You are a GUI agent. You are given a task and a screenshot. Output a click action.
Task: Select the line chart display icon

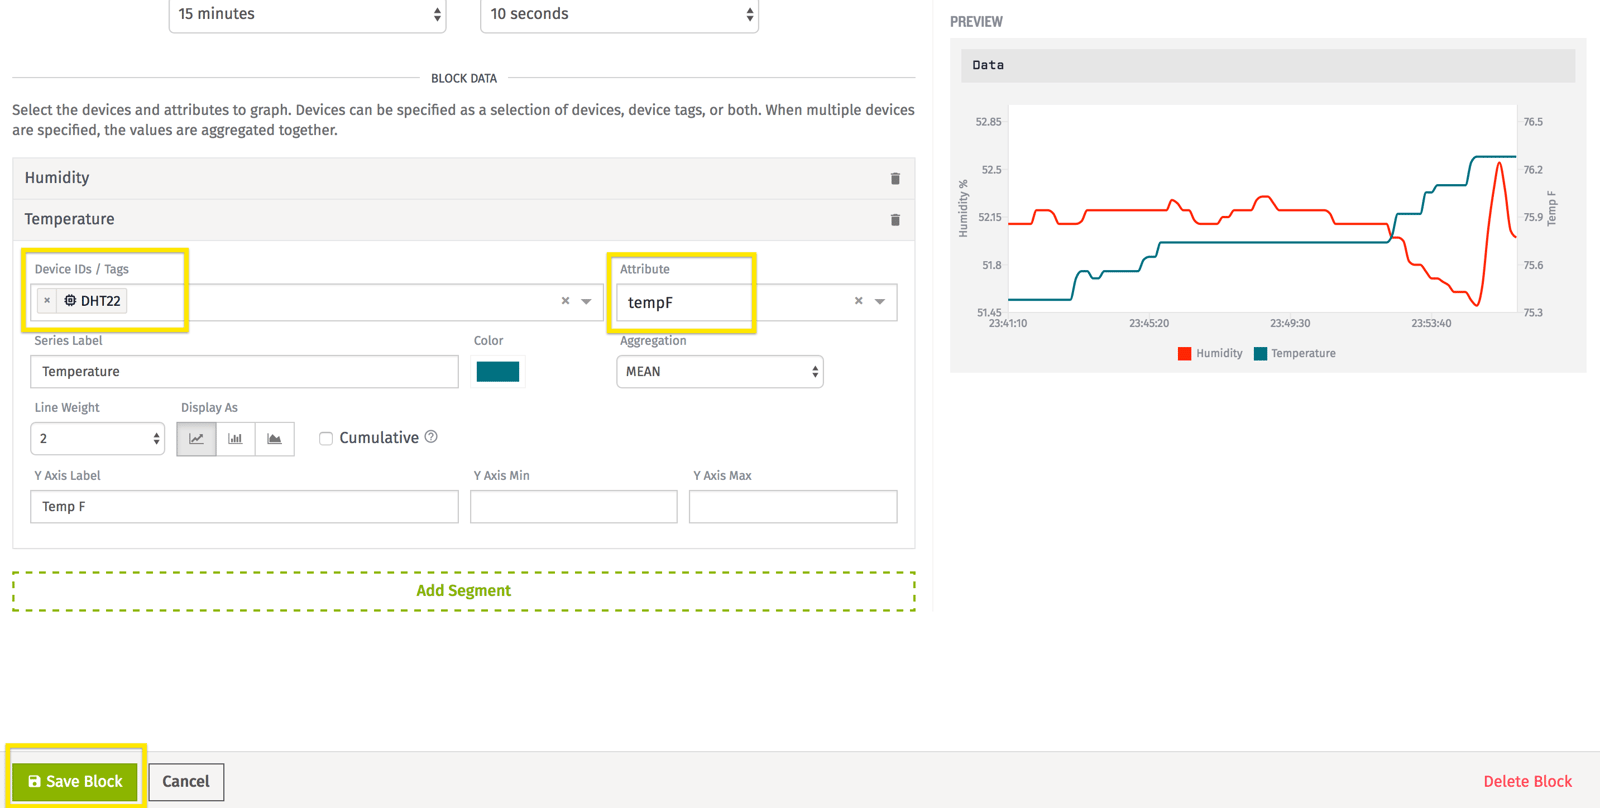[196, 439]
